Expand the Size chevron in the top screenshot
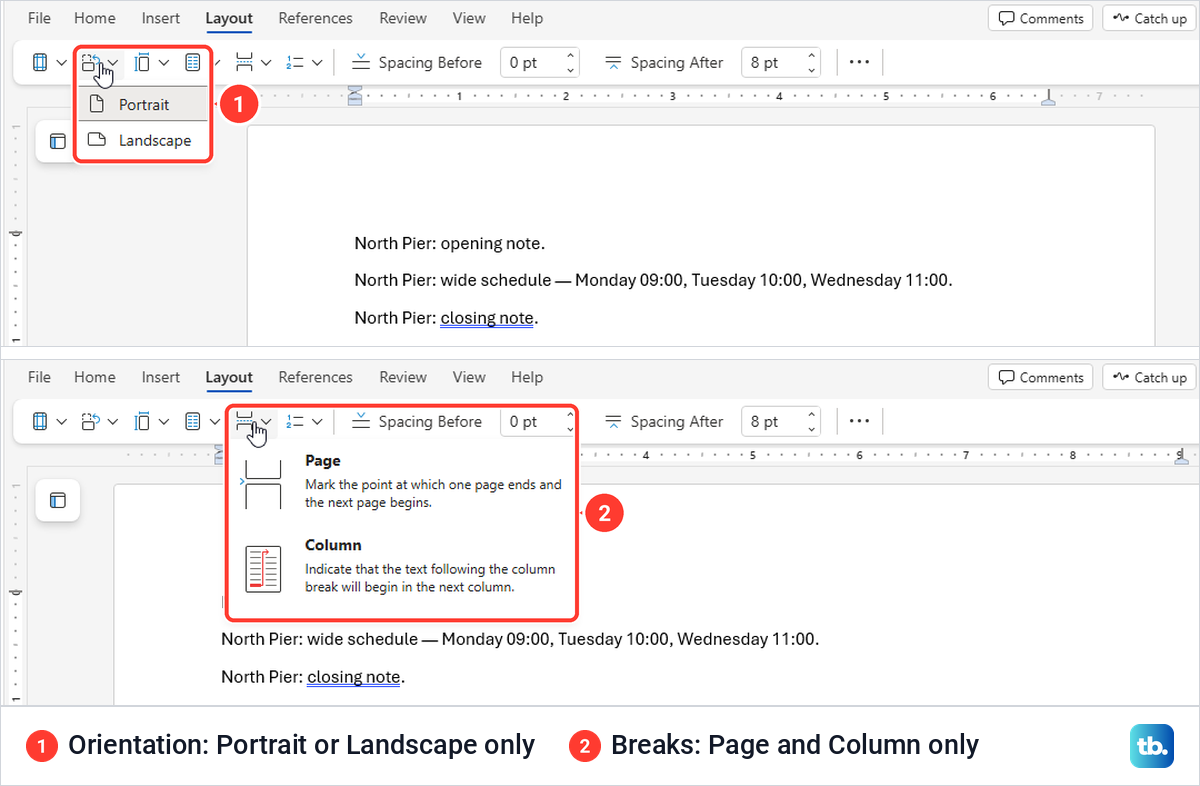Image resolution: width=1200 pixels, height=786 pixels. point(164,63)
